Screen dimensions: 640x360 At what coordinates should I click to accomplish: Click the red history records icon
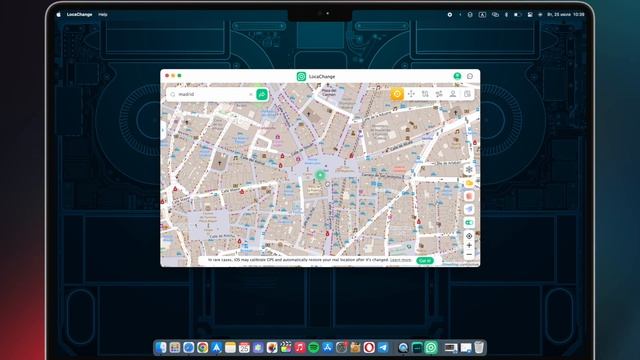tap(469, 196)
